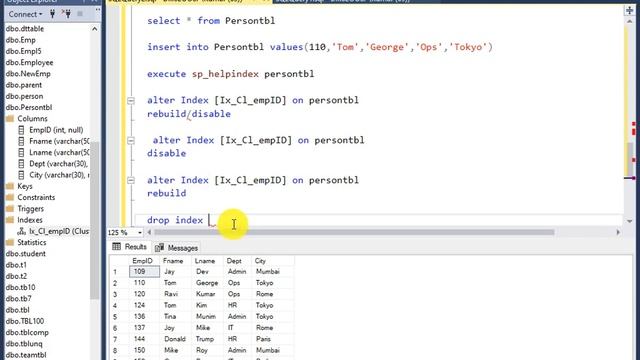Image resolution: width=640 pixels, height=360 pixels.
Task: Click the horizontal scroll left arrow
Action: tap(149, 232)
